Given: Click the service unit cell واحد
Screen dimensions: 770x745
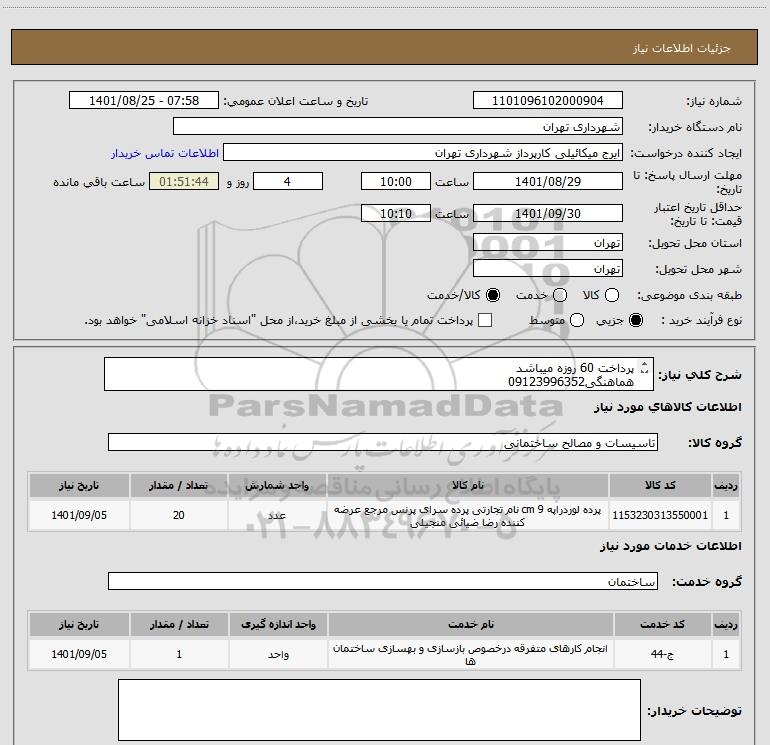Looking at the screenshot, I should [x=278, y=654].
